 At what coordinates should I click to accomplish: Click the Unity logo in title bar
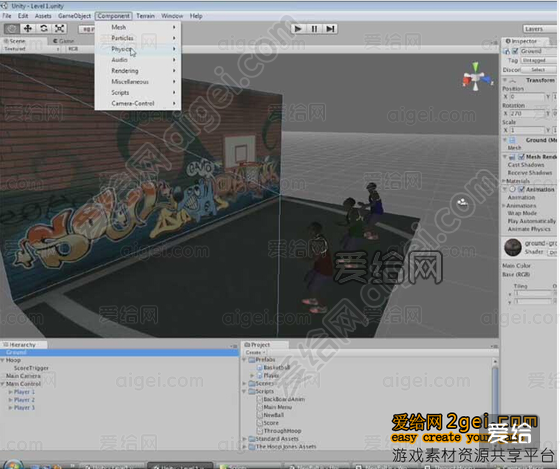pyautogui.click(x=4, y=6)
